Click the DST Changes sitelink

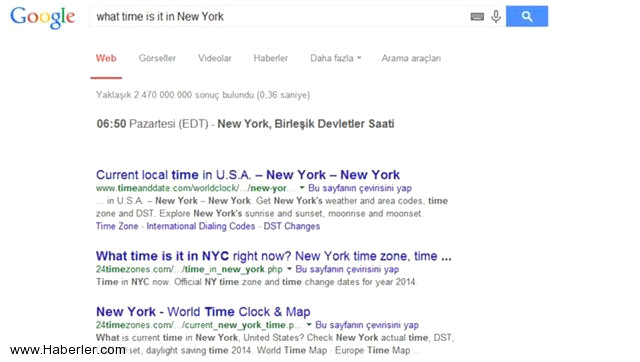pyautogui.click(x=291, y=226)
